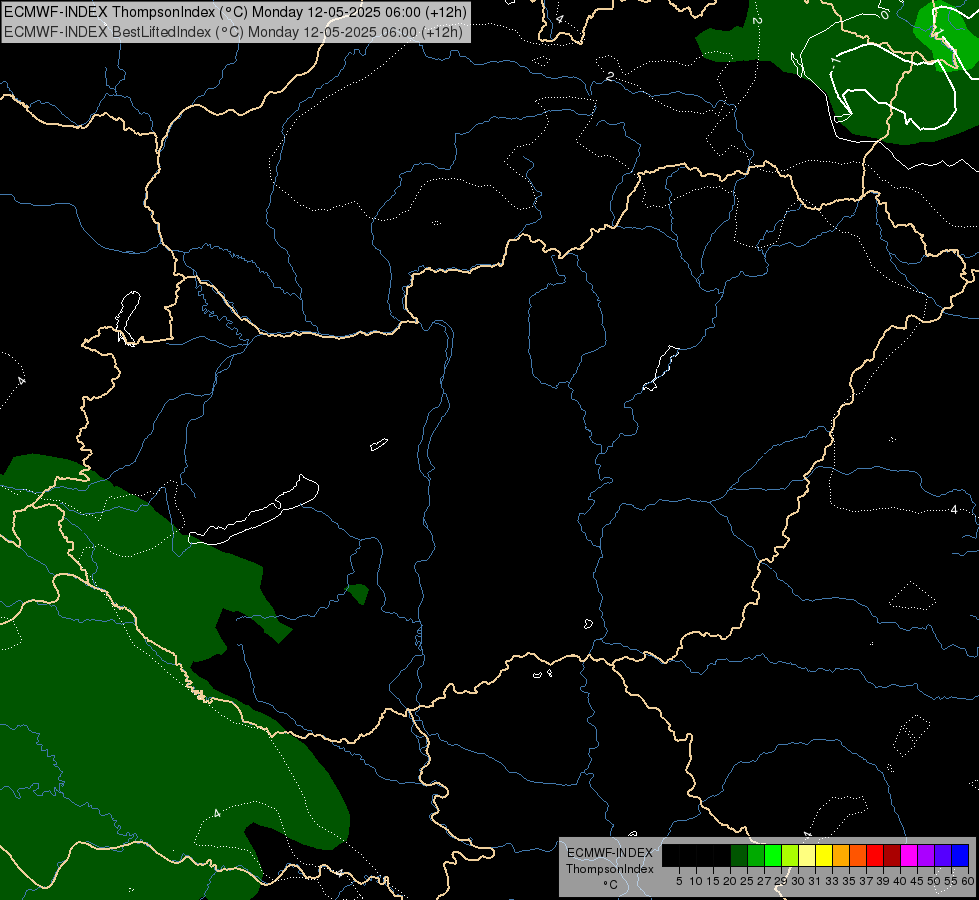This screenshot has width=979, height=900.
Task: Click the yellow-green 29-30 legend swatch
Action: [x=790, y=855]
